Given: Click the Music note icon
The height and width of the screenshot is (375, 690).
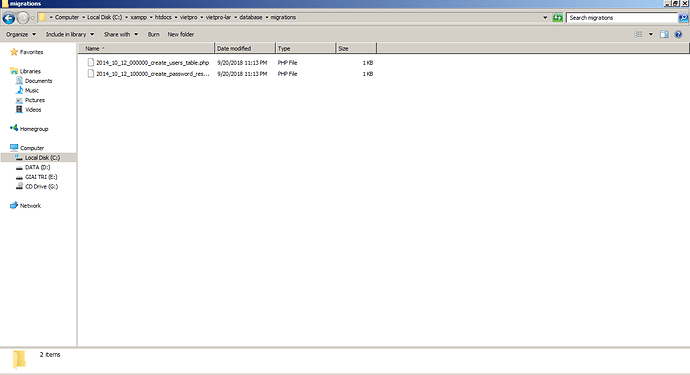Looking at the screenshot, I should click(19, 90).
